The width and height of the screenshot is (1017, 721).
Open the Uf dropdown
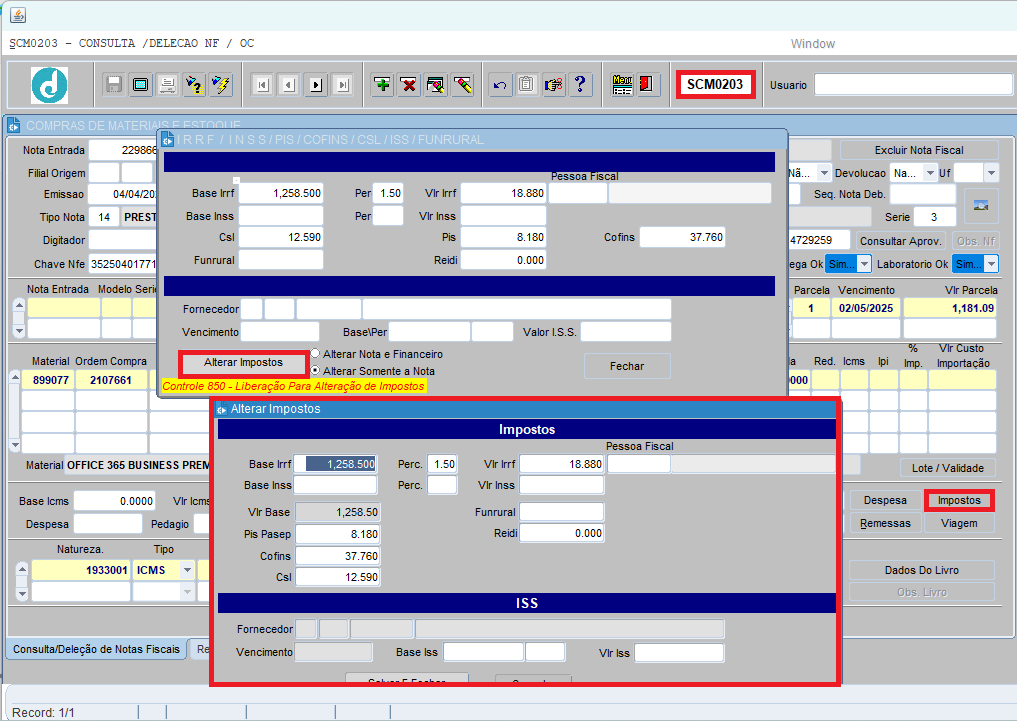coord(991,173)
